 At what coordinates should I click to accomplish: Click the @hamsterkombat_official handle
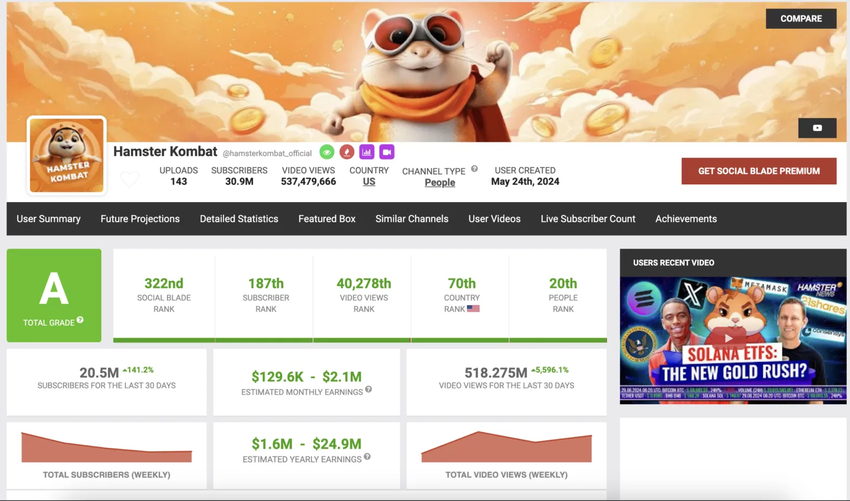click(267, 153)
